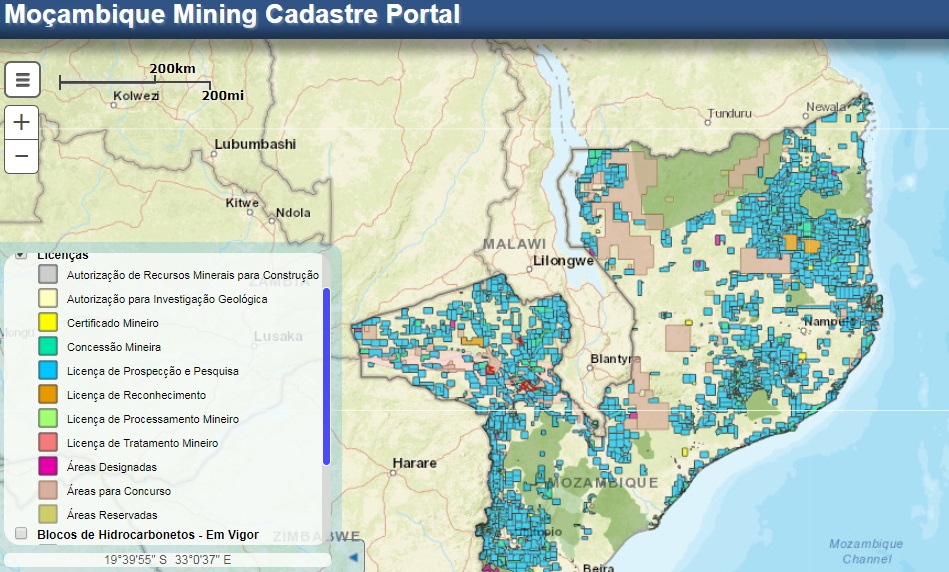949x572 pixels.
Task: Zoom in with the plus button
Action: [22, 124]
